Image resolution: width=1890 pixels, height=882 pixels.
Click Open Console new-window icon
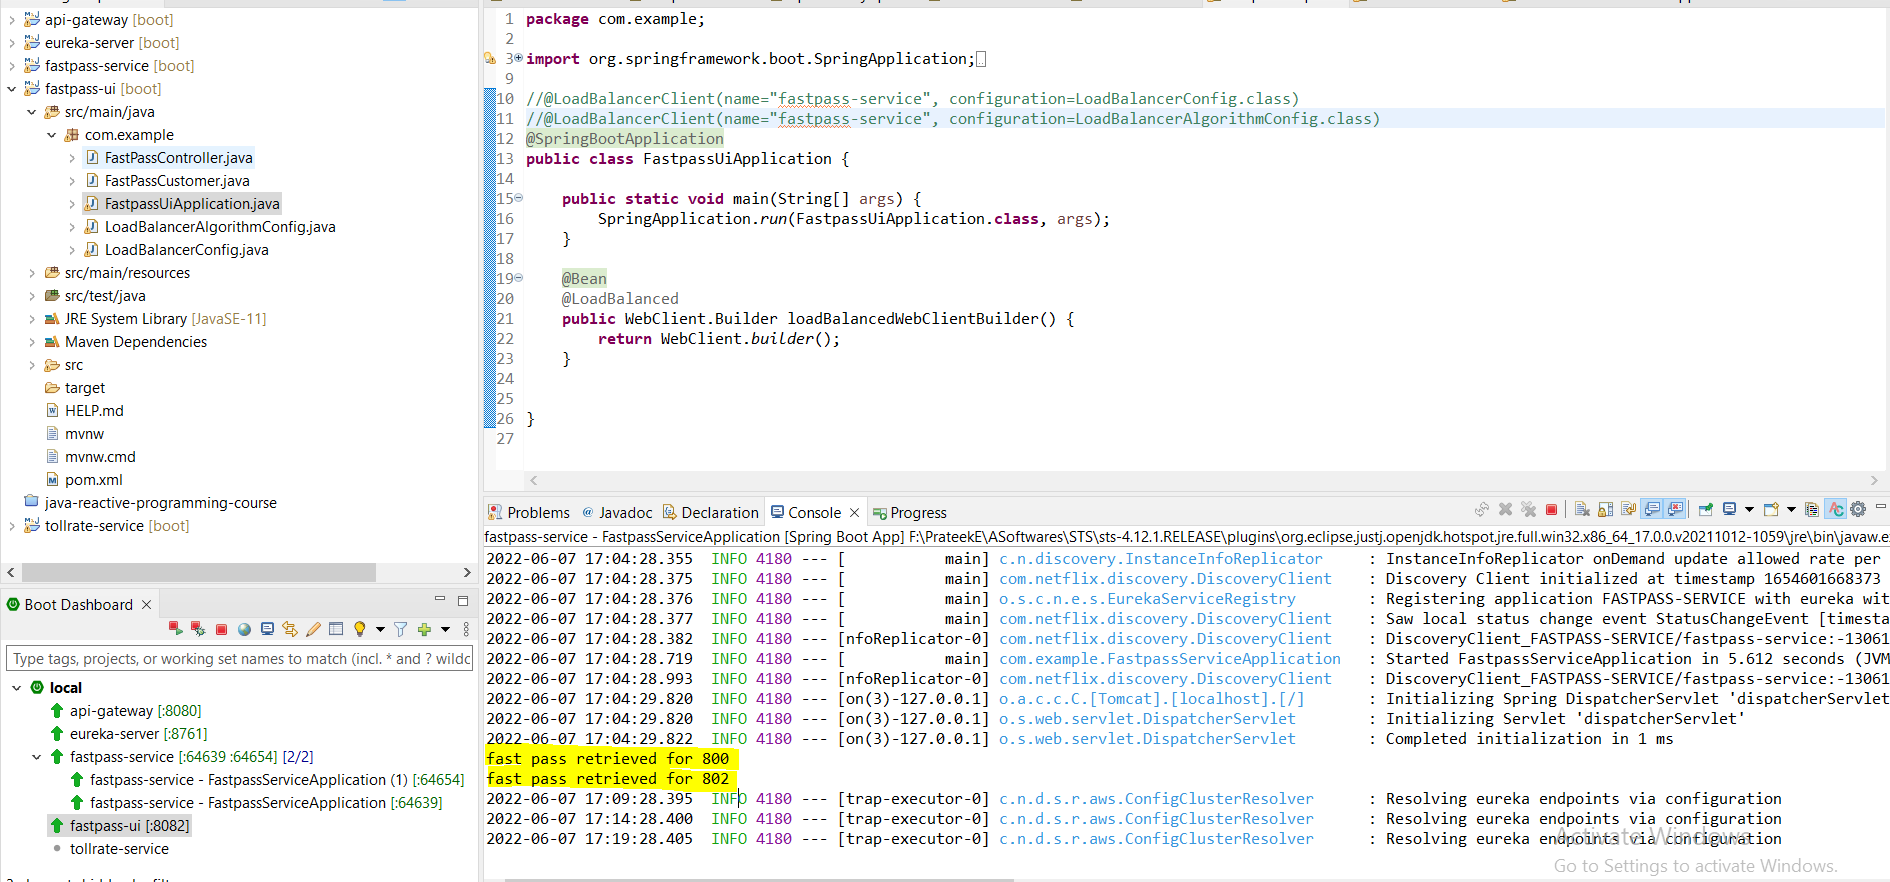[x=1771, y=509]
